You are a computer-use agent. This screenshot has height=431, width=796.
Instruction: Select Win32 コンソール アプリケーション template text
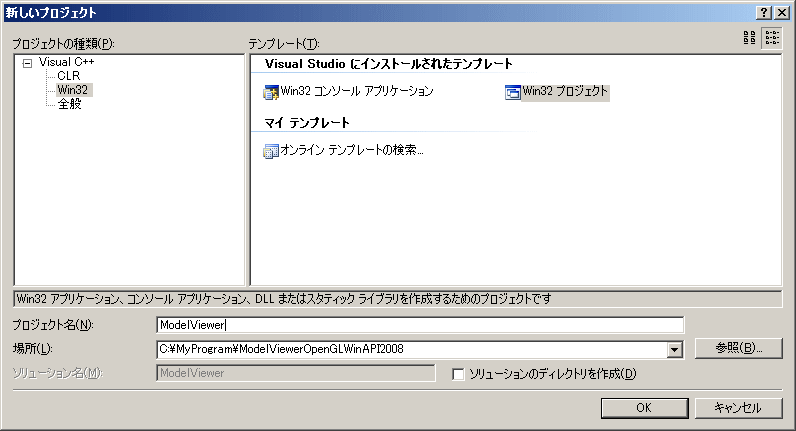click(357, 91)
